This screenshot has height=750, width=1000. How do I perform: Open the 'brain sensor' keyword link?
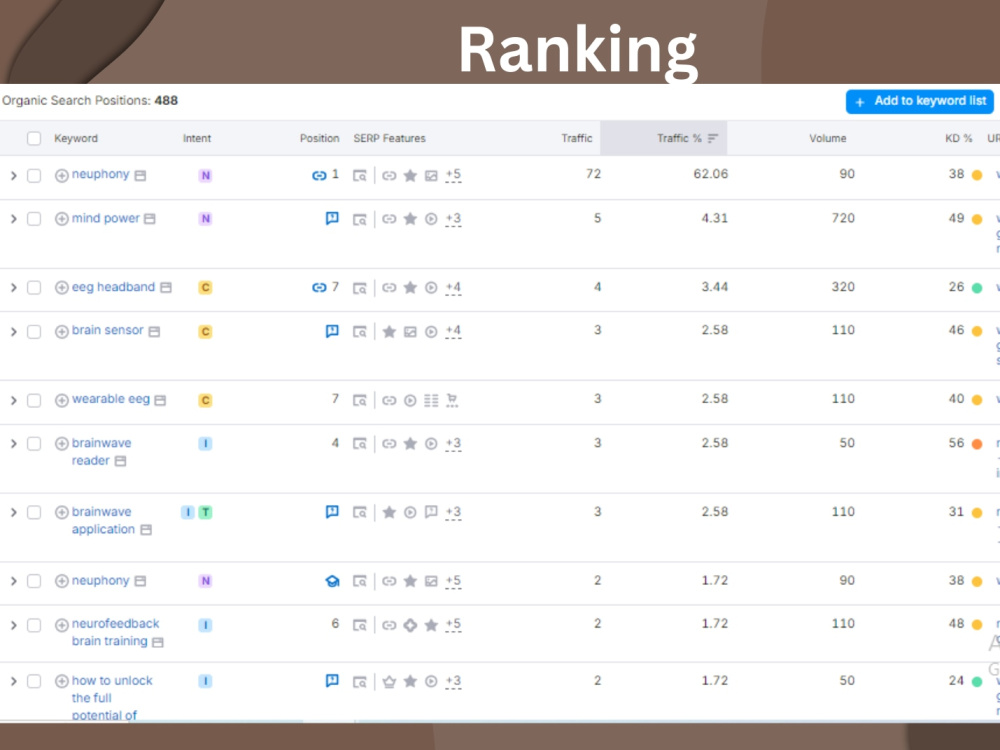[108, 330]
